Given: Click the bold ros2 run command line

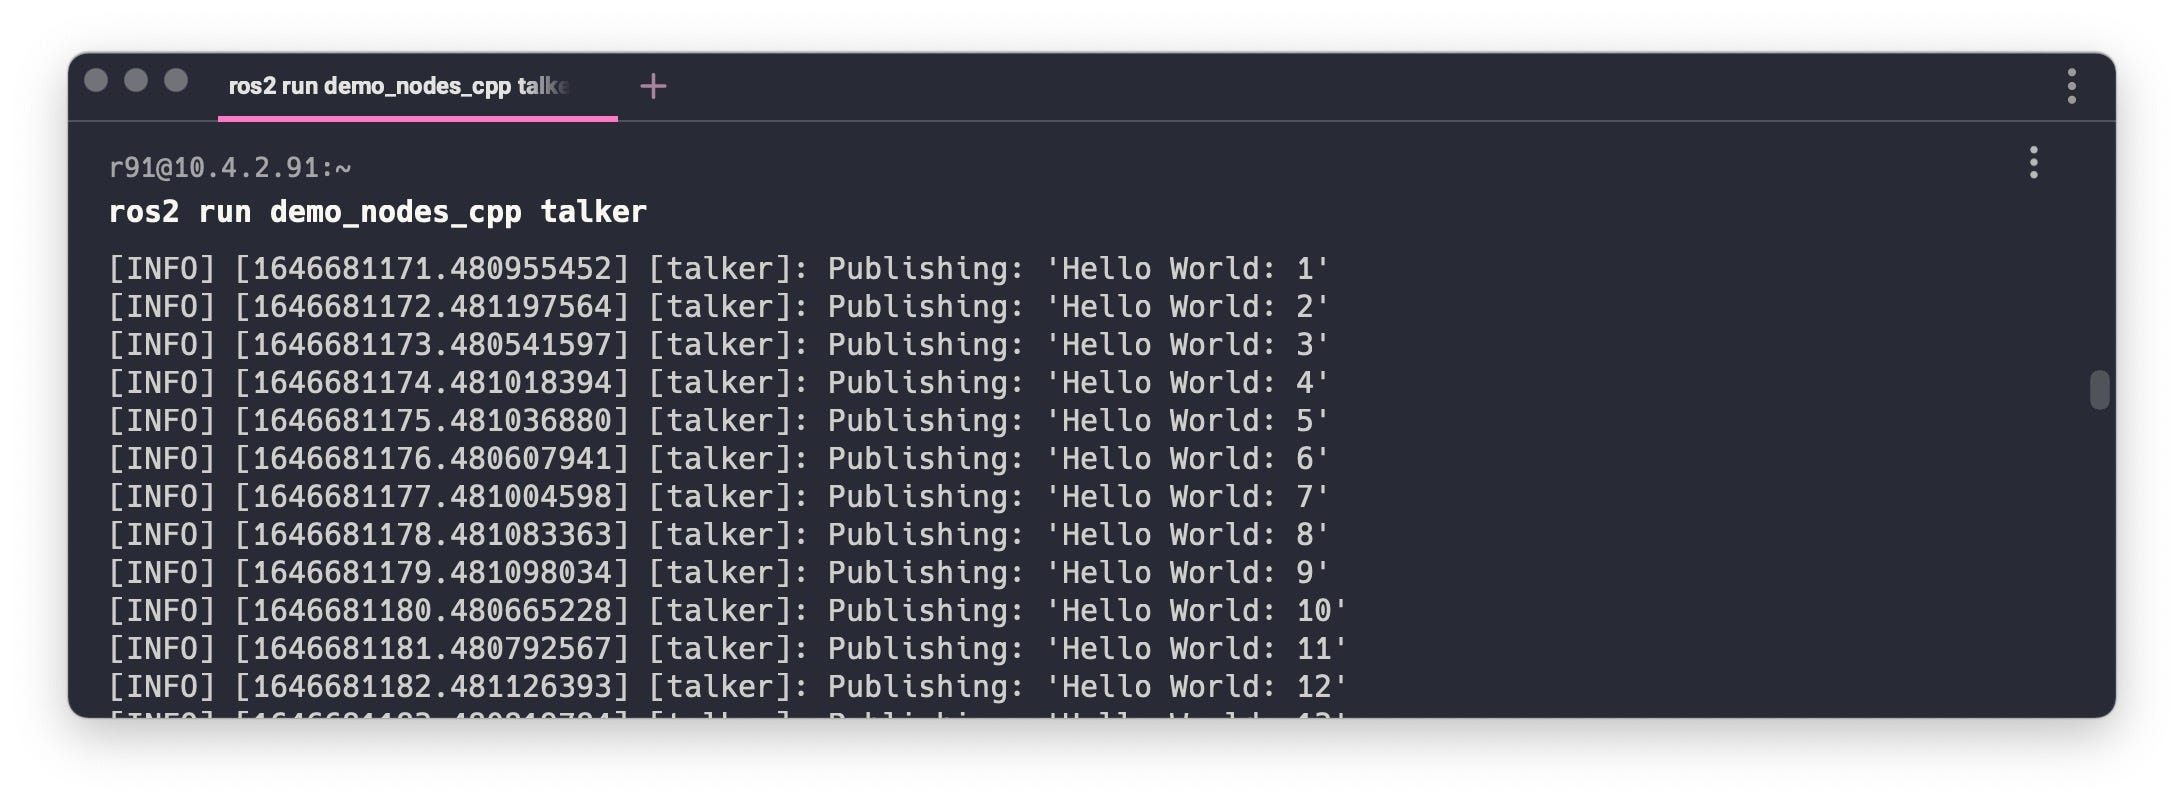Looking at the screenshot, I should (x=378, y=212).
